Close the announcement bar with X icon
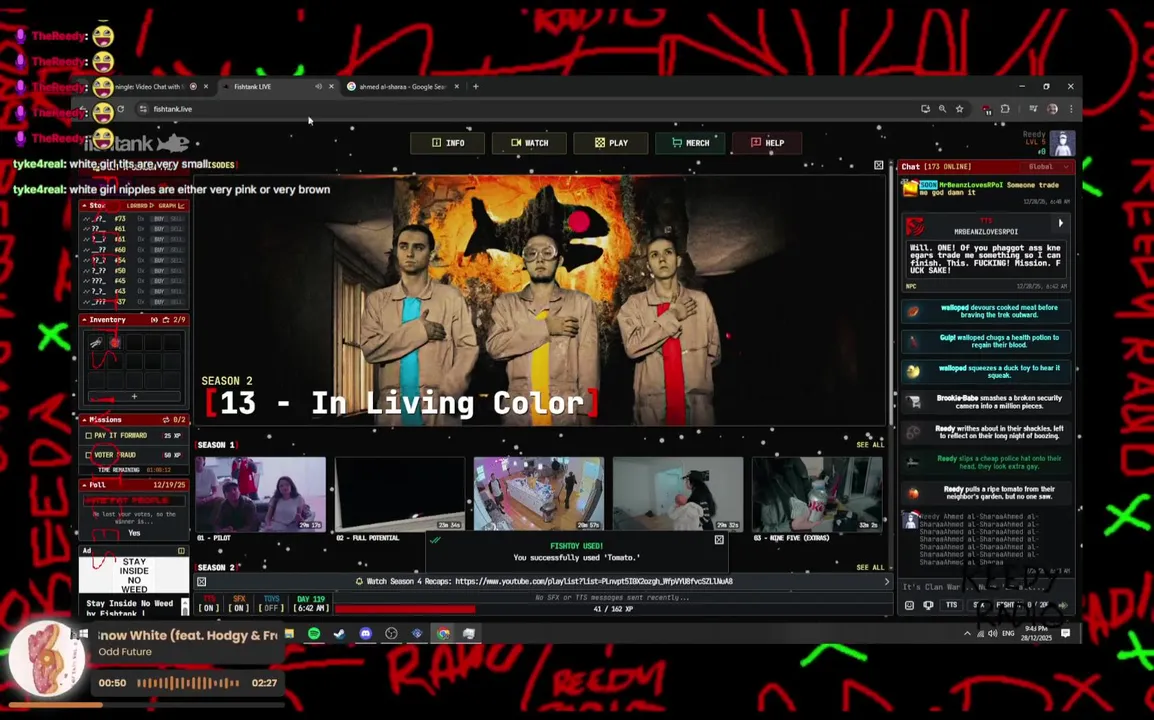This screenshot has height=720, width=1154. (202, 582)
